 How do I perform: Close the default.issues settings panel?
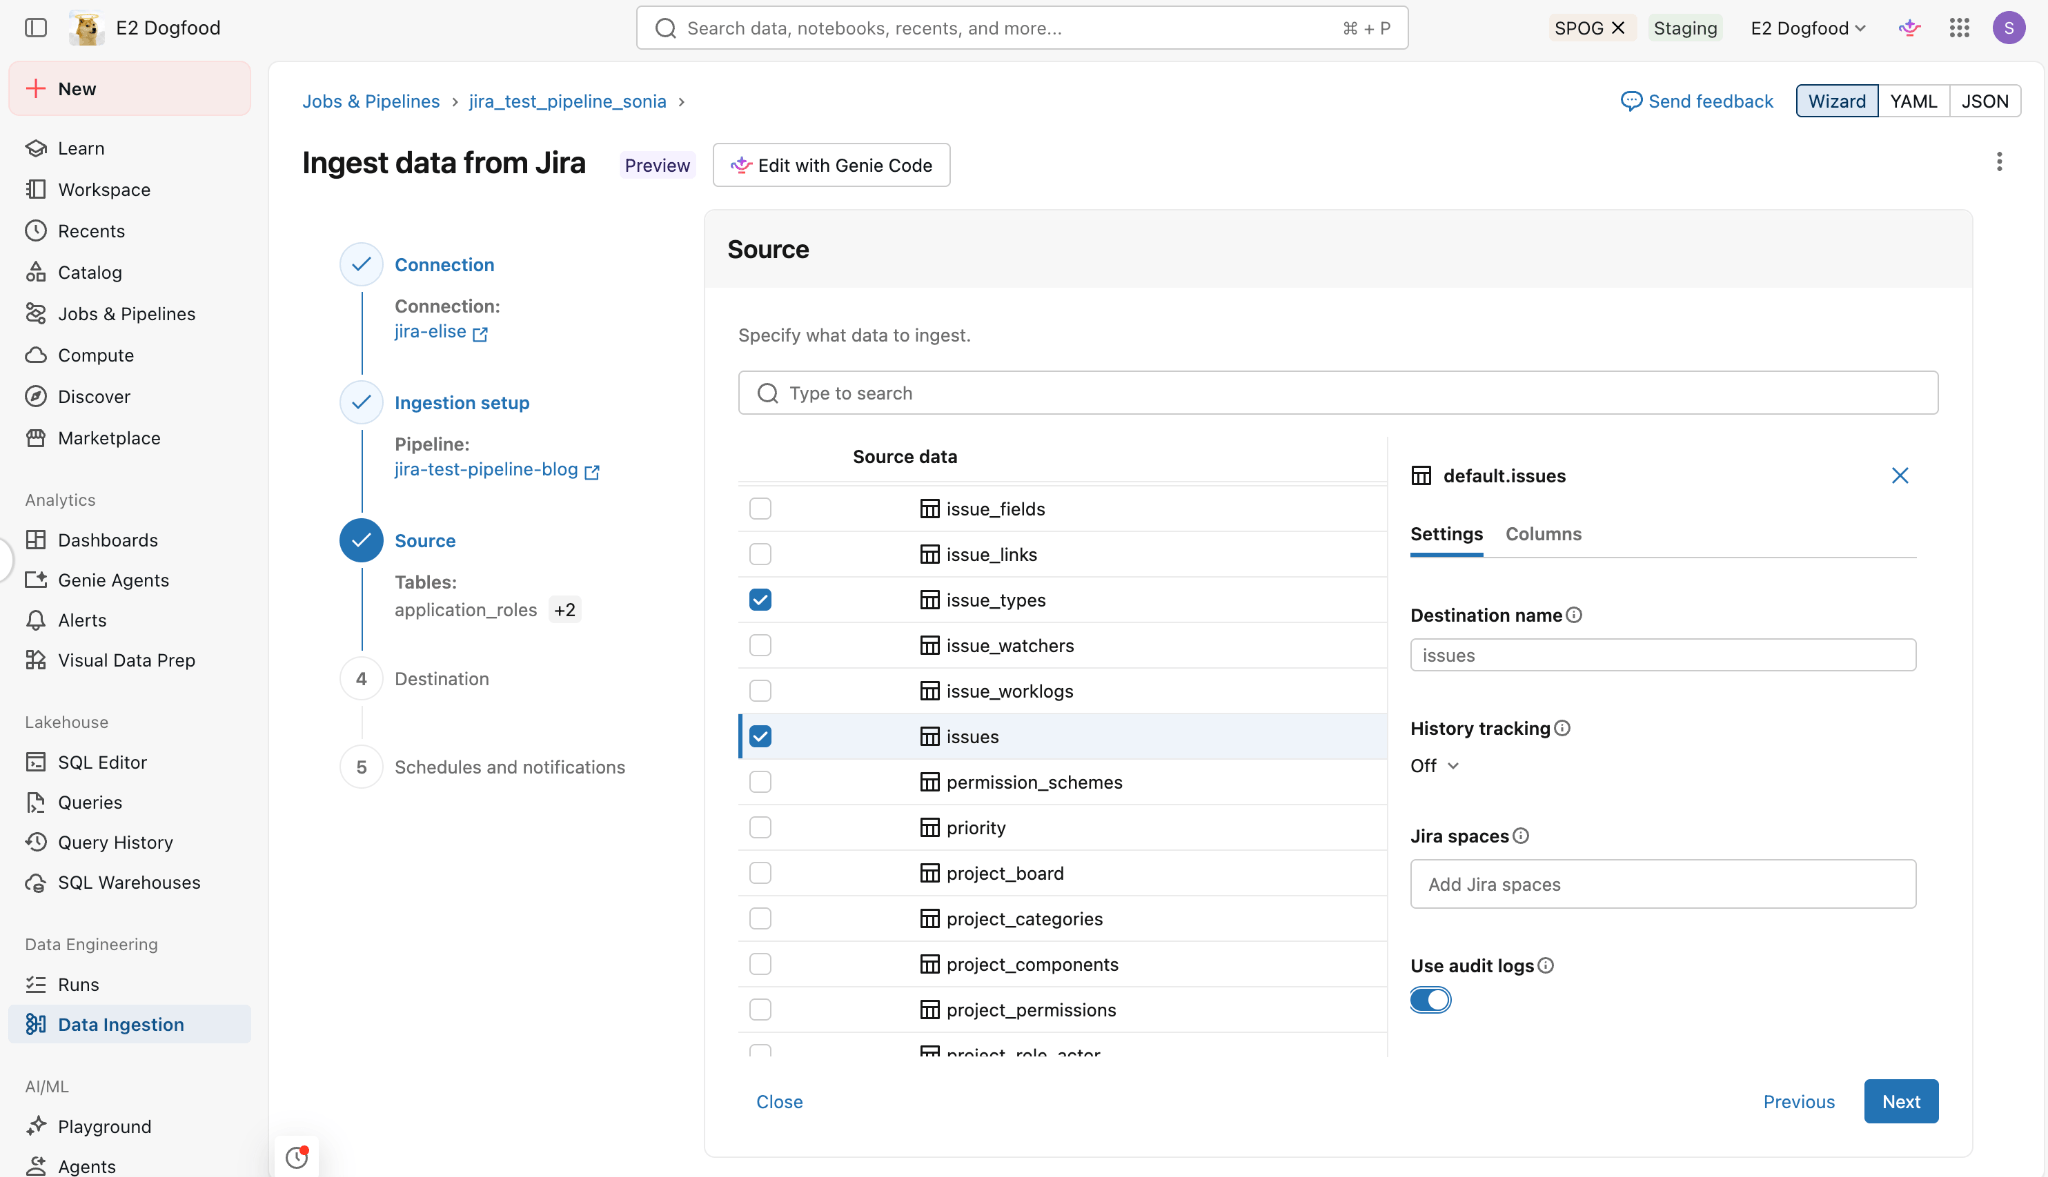point(1900,476)
